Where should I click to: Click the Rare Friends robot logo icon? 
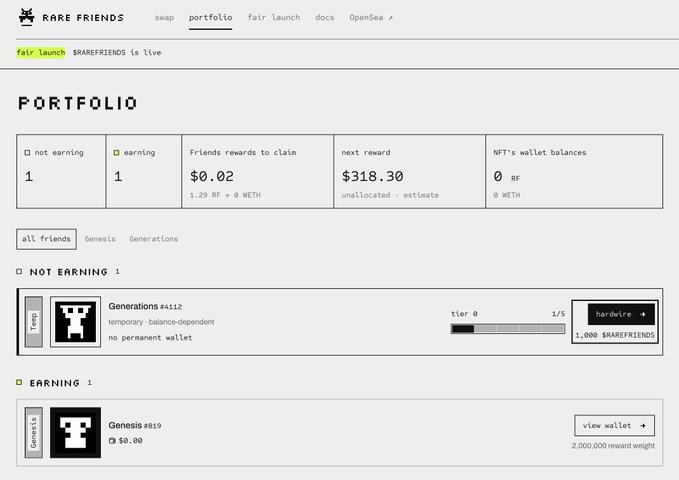[x=27, y=17]
